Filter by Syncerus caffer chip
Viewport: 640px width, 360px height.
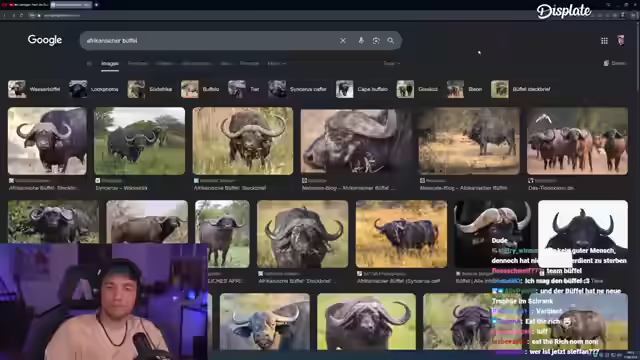[298, 89]
